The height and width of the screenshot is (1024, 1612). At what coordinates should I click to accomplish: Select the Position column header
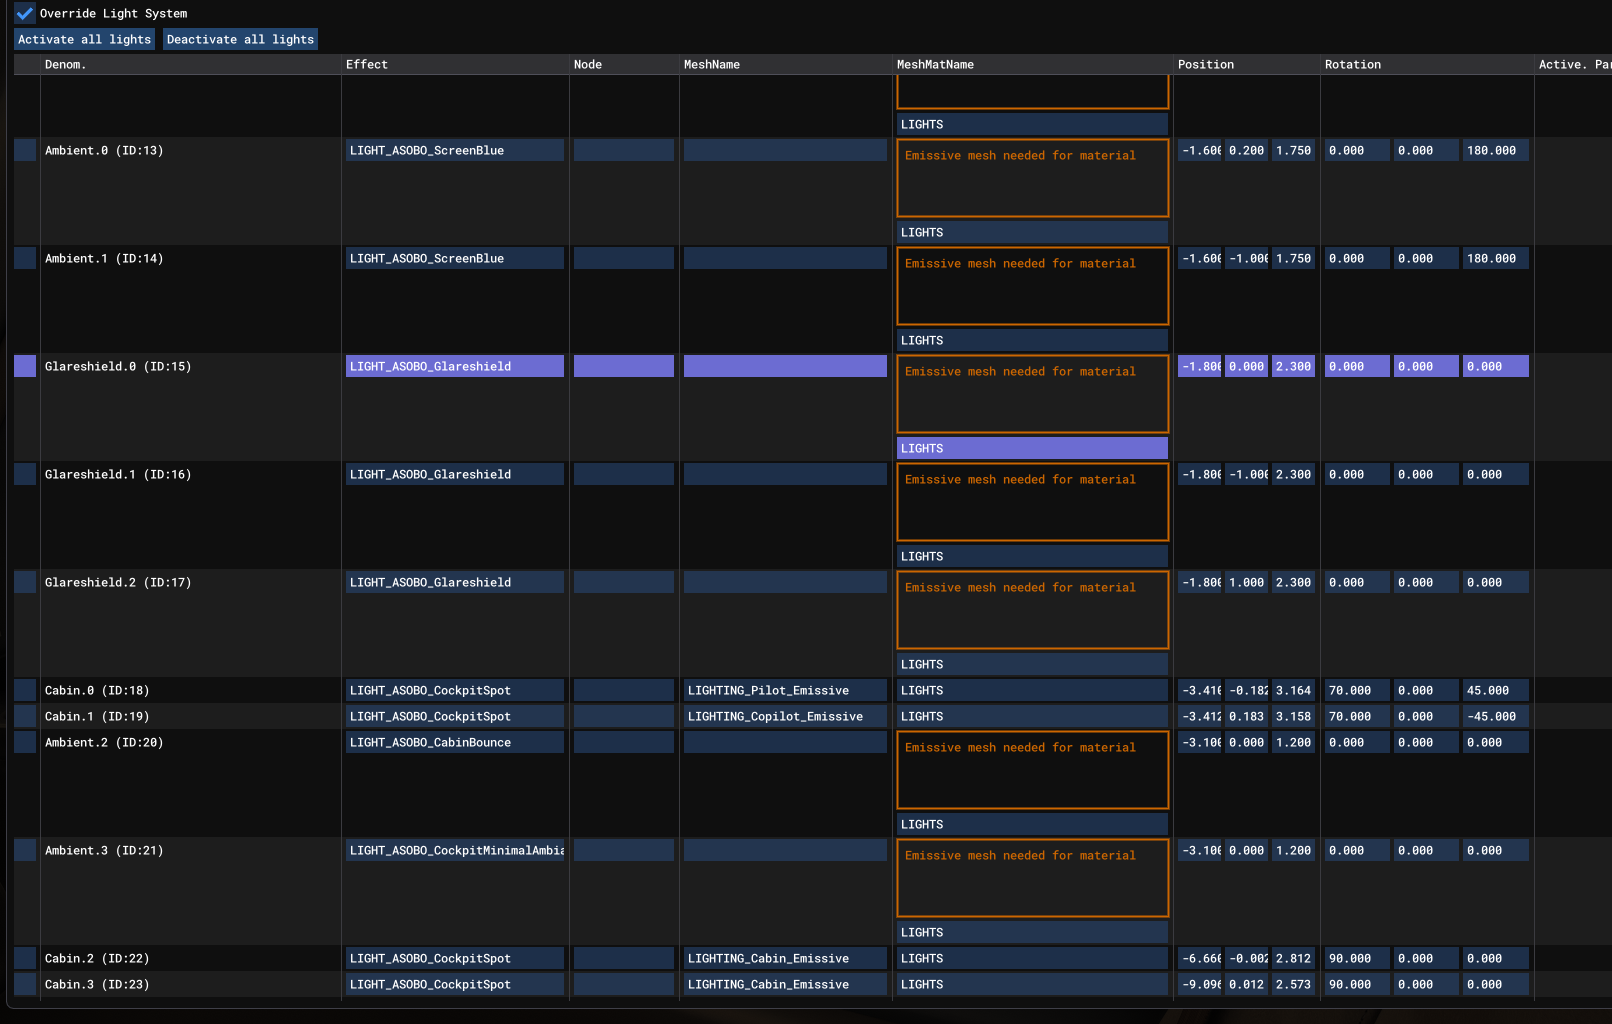click(1205, 65)
